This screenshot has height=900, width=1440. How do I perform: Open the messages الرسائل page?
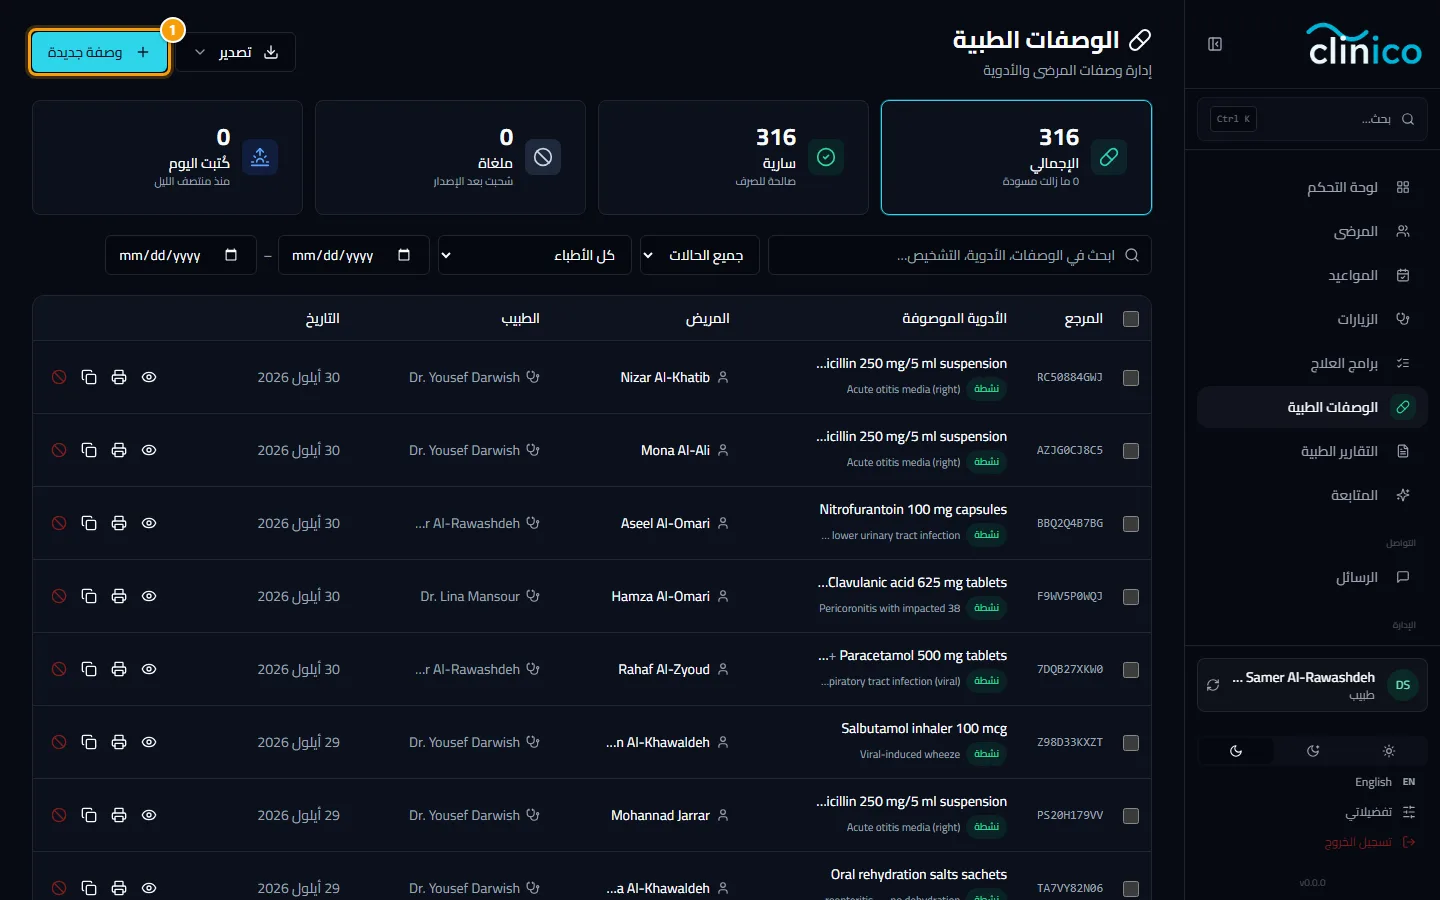click(x=1312, y=577)
